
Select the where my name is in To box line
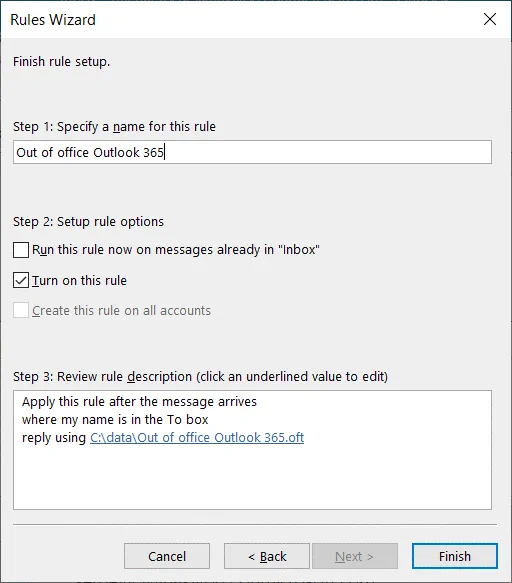click(115, 420)
